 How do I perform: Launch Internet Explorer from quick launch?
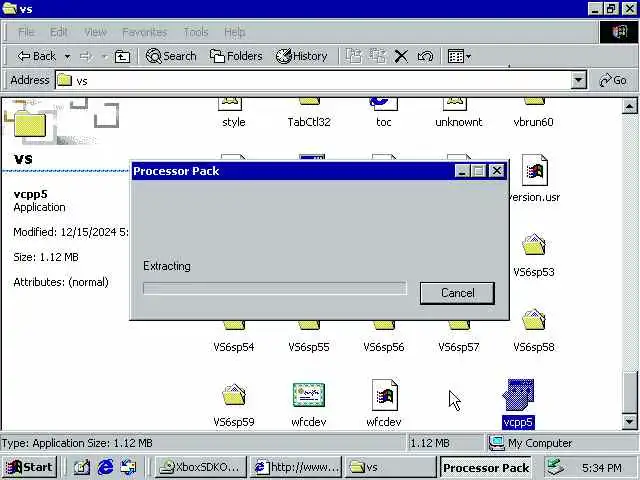[x=105, y=467]
